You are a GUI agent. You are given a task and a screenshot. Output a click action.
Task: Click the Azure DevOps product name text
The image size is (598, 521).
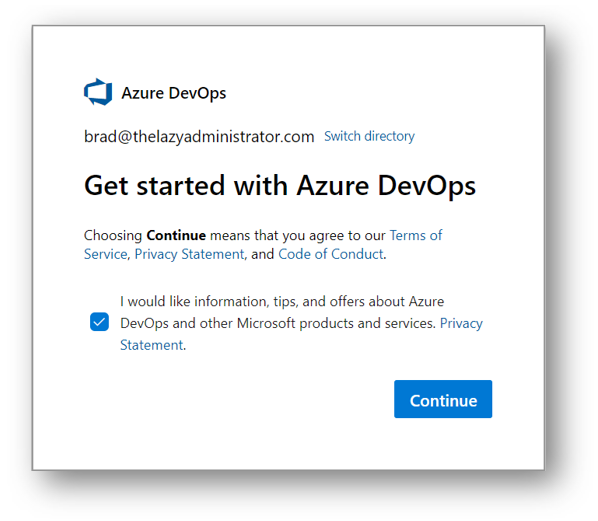[174, 93]
